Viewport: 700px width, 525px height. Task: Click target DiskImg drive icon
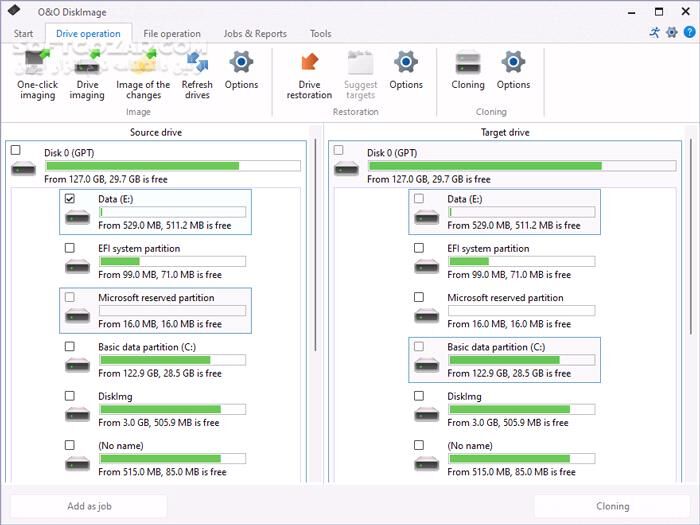[427, 415]
